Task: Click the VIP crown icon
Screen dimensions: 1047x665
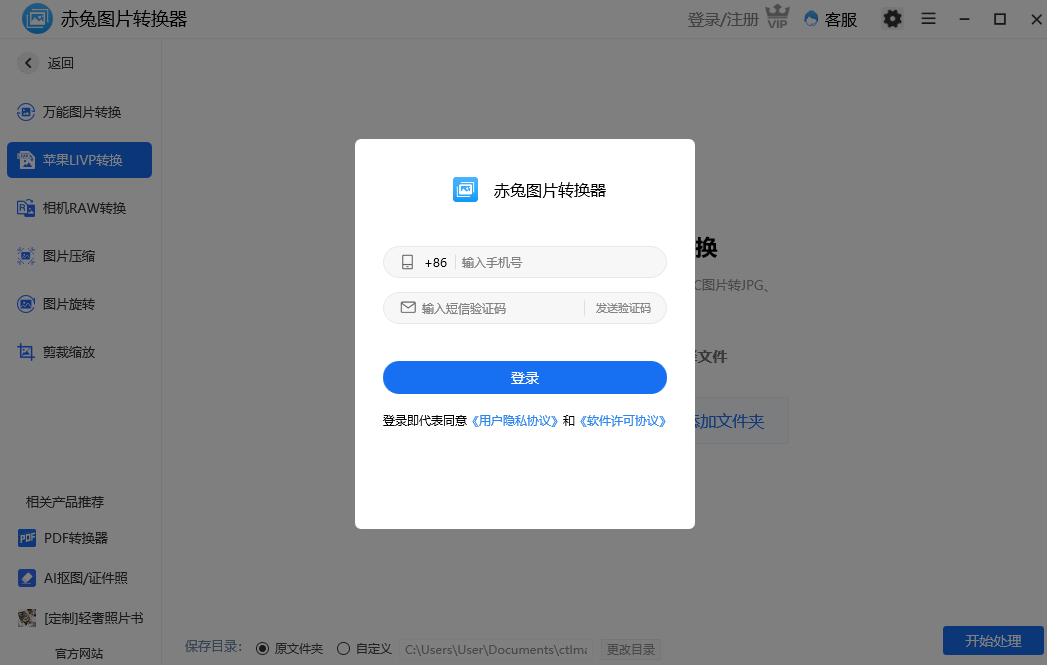Action: [x=777, y=17]
